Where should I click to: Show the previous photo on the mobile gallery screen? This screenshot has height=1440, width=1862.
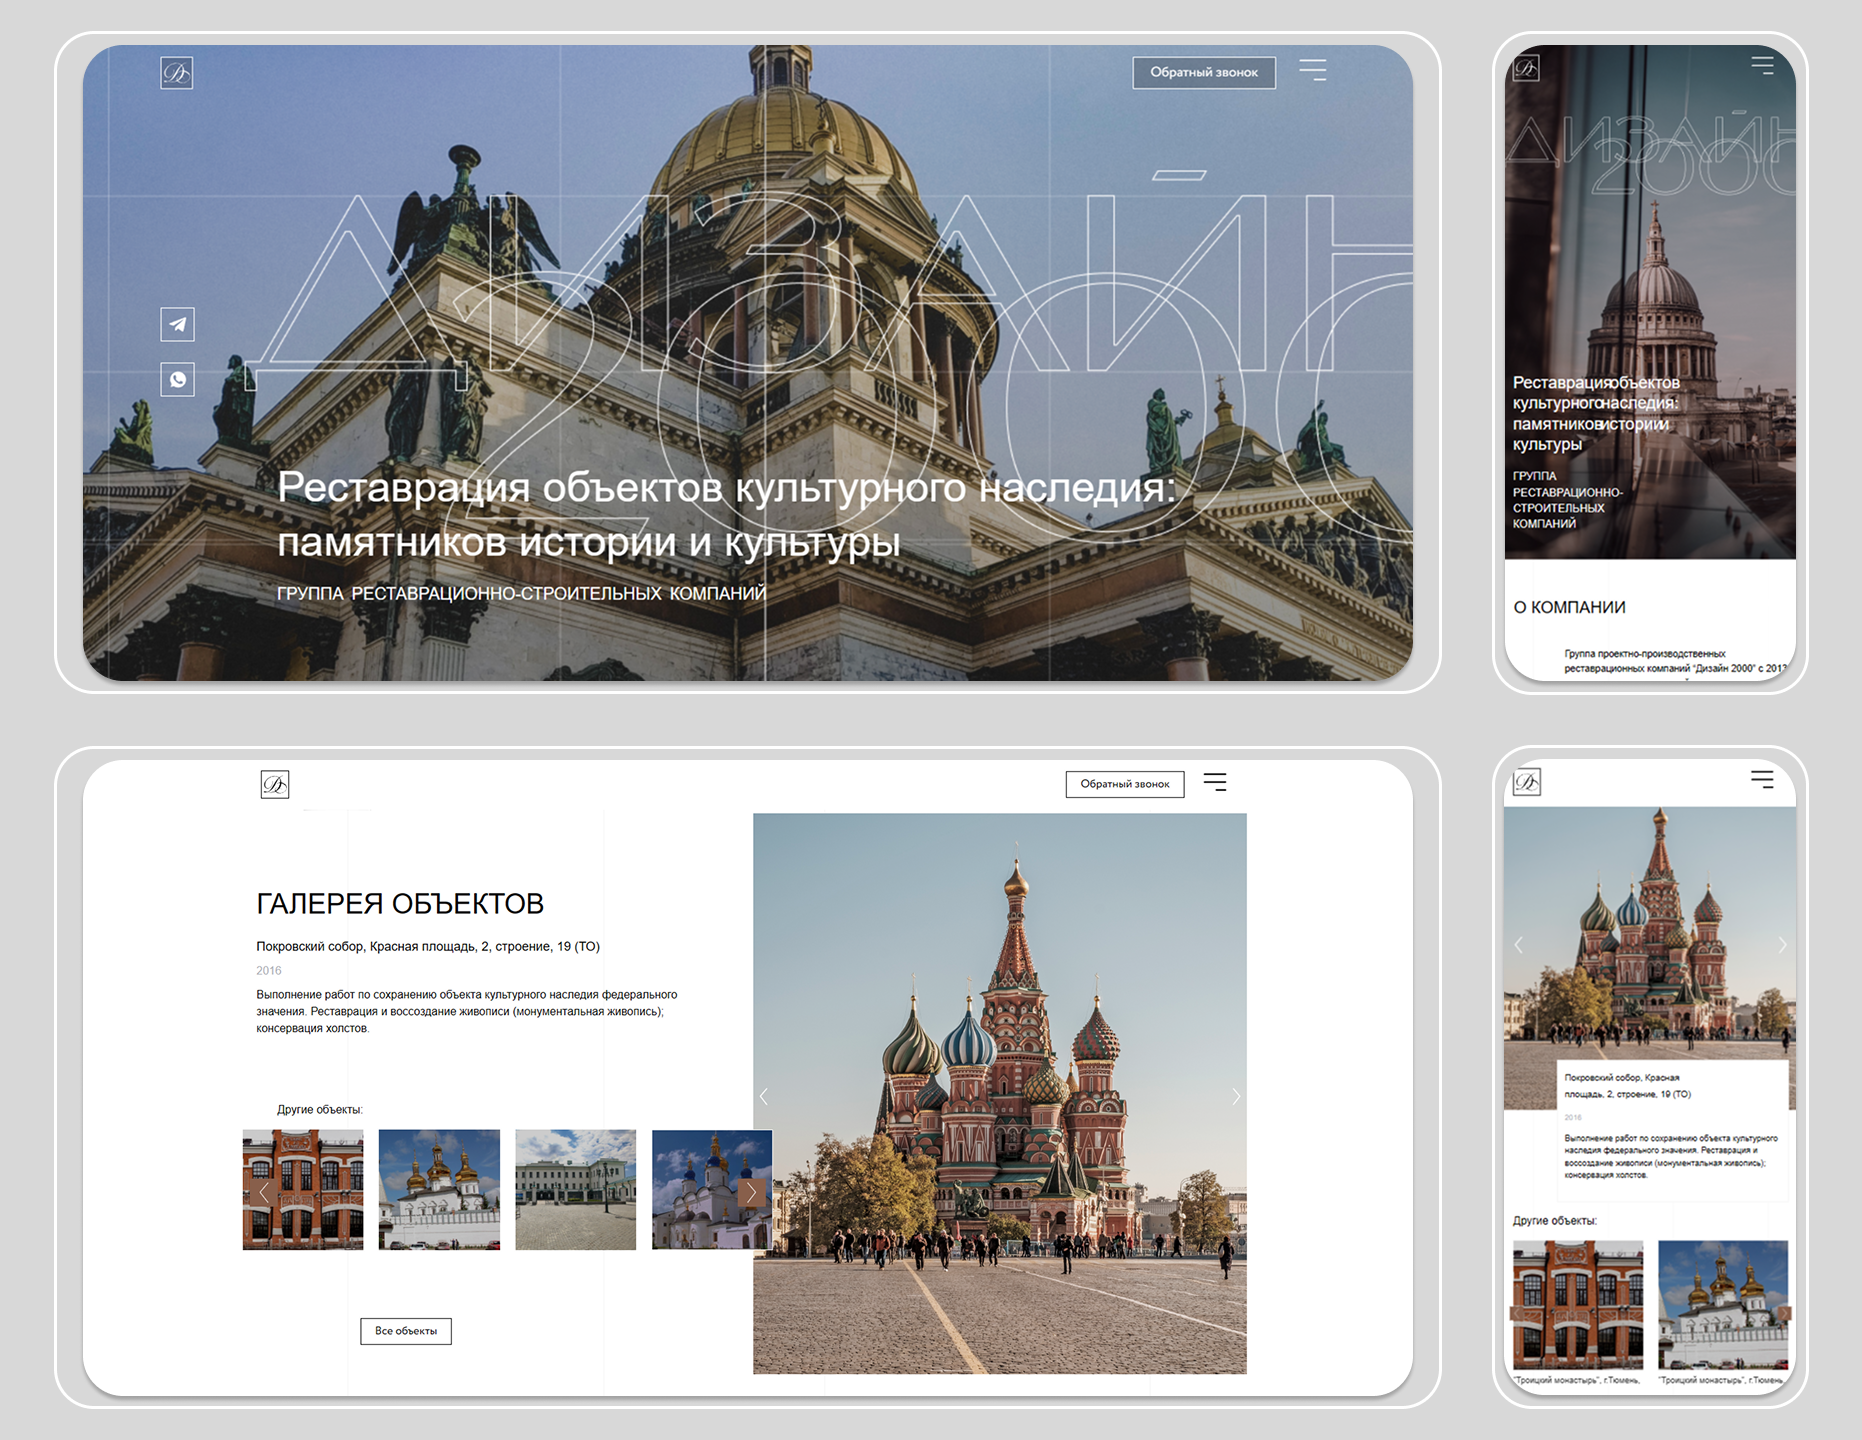[x=1519, y=945]
